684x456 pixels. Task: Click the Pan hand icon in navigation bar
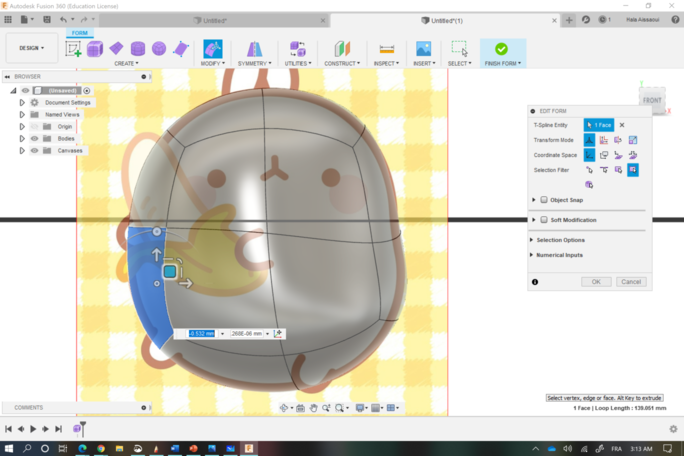point(314,408)
